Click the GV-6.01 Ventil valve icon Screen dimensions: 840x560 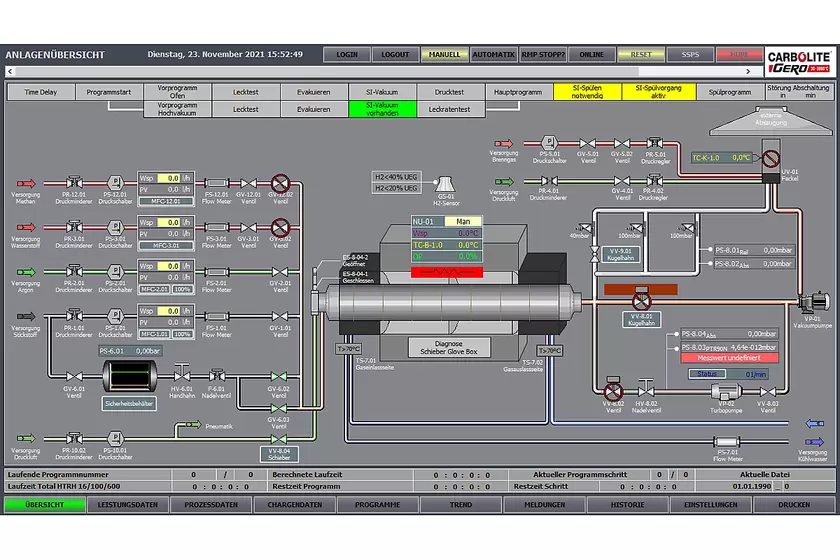74,377
